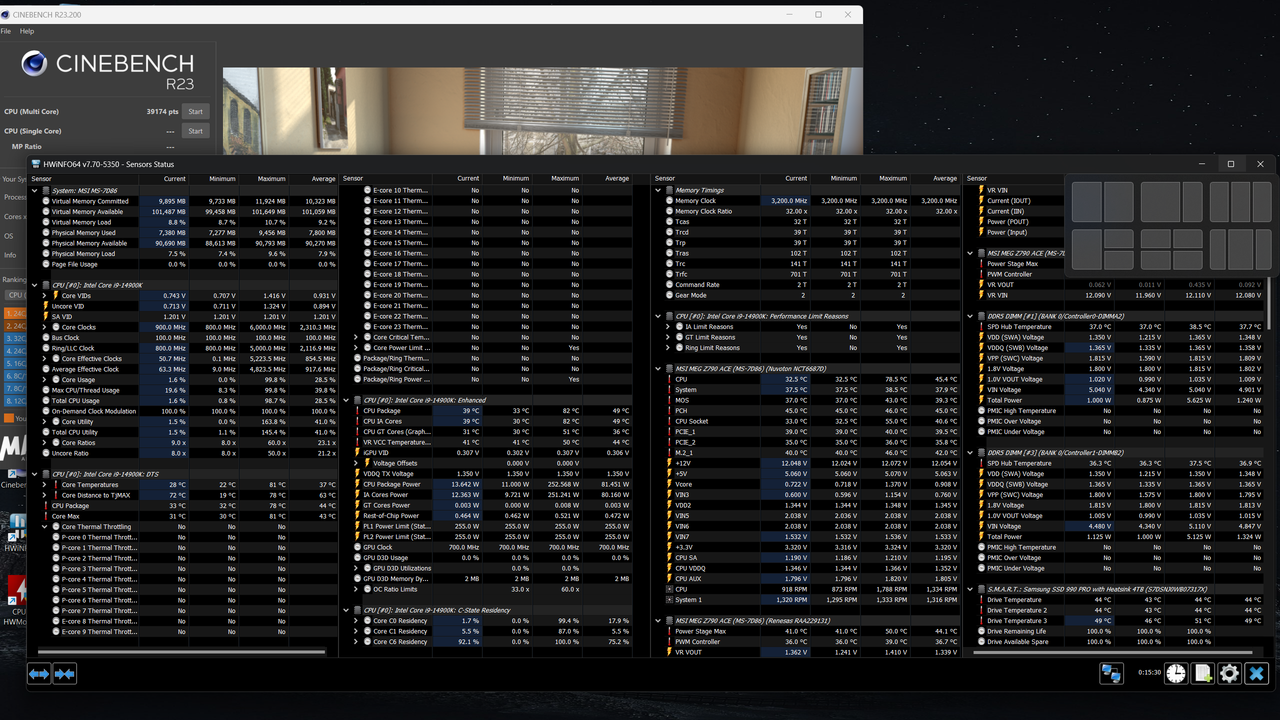Viewport: 1280px width, 720px height.
Task: Open the File menu in Cinebench
Action: (x=7, y=31)
